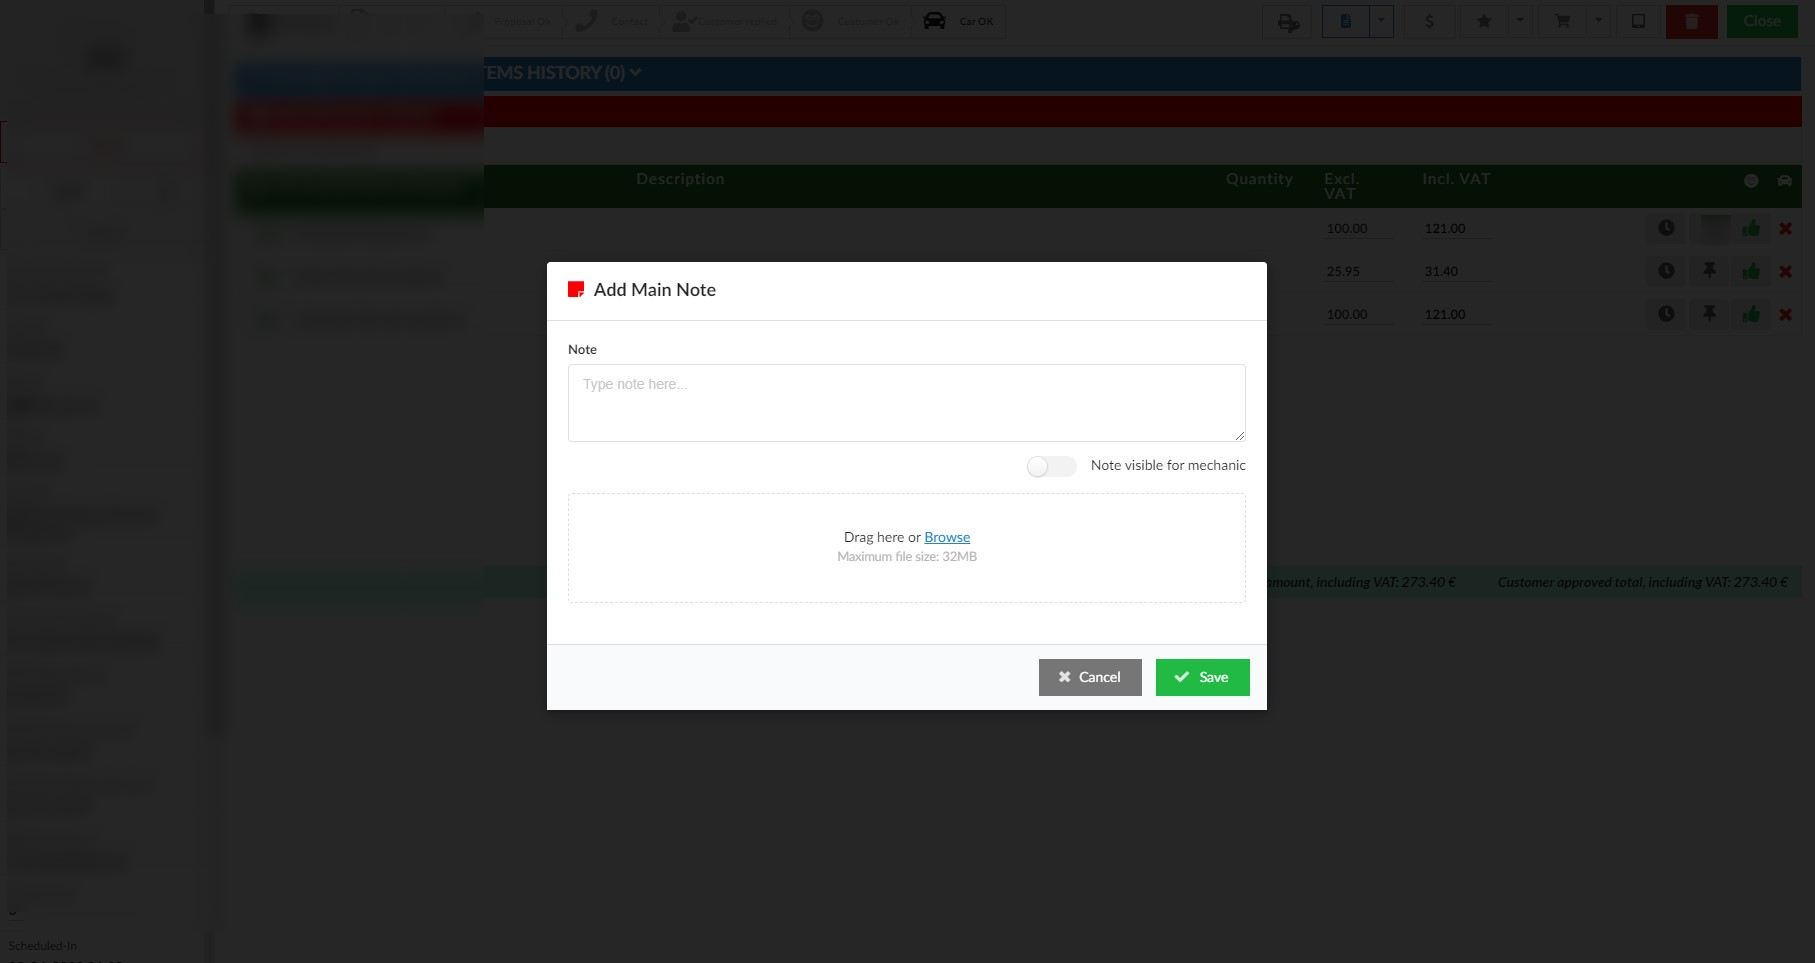Open dropdown arrow next to document icon

(1382, 21)
